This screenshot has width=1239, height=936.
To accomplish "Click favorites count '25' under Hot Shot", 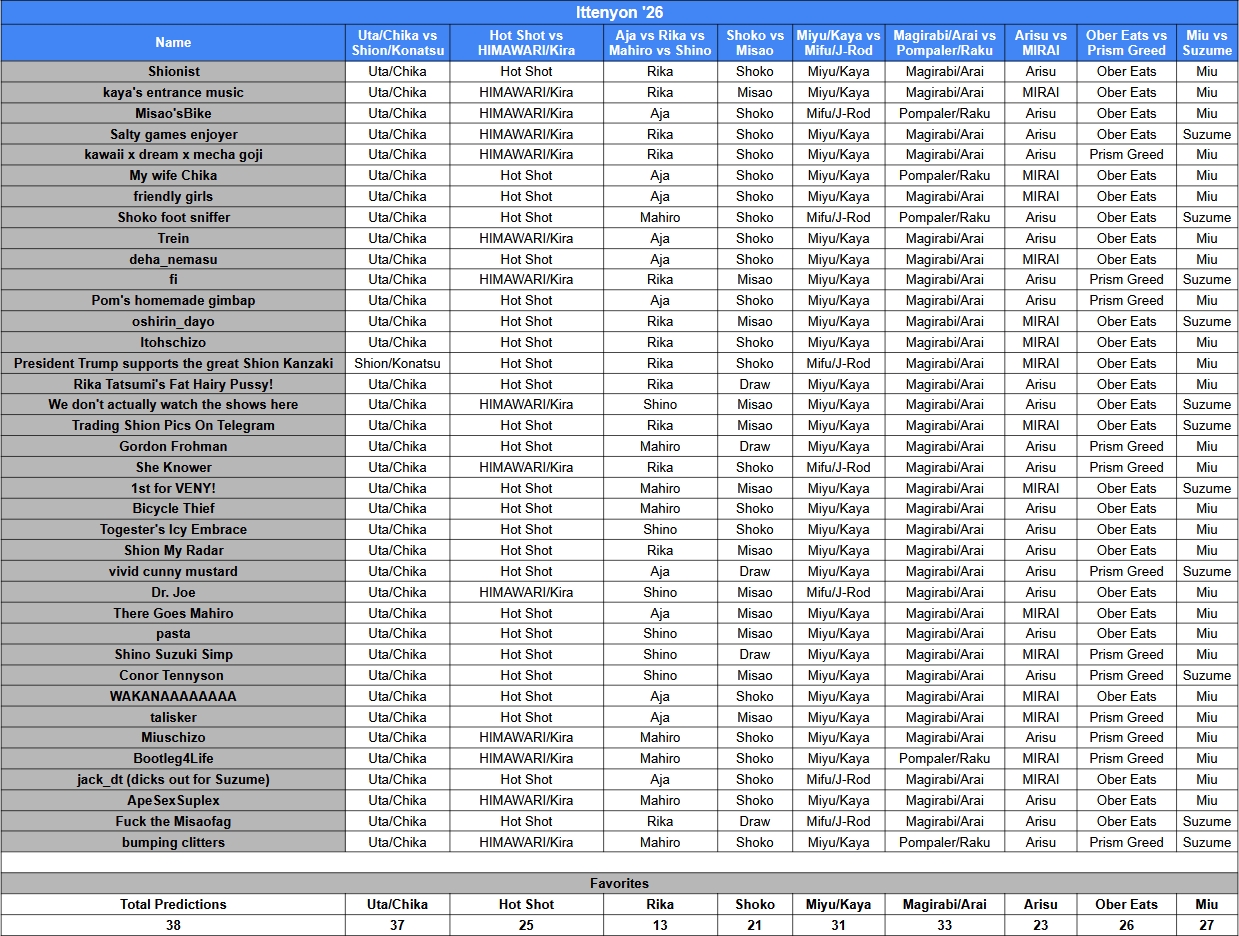I will coord(526,926).
